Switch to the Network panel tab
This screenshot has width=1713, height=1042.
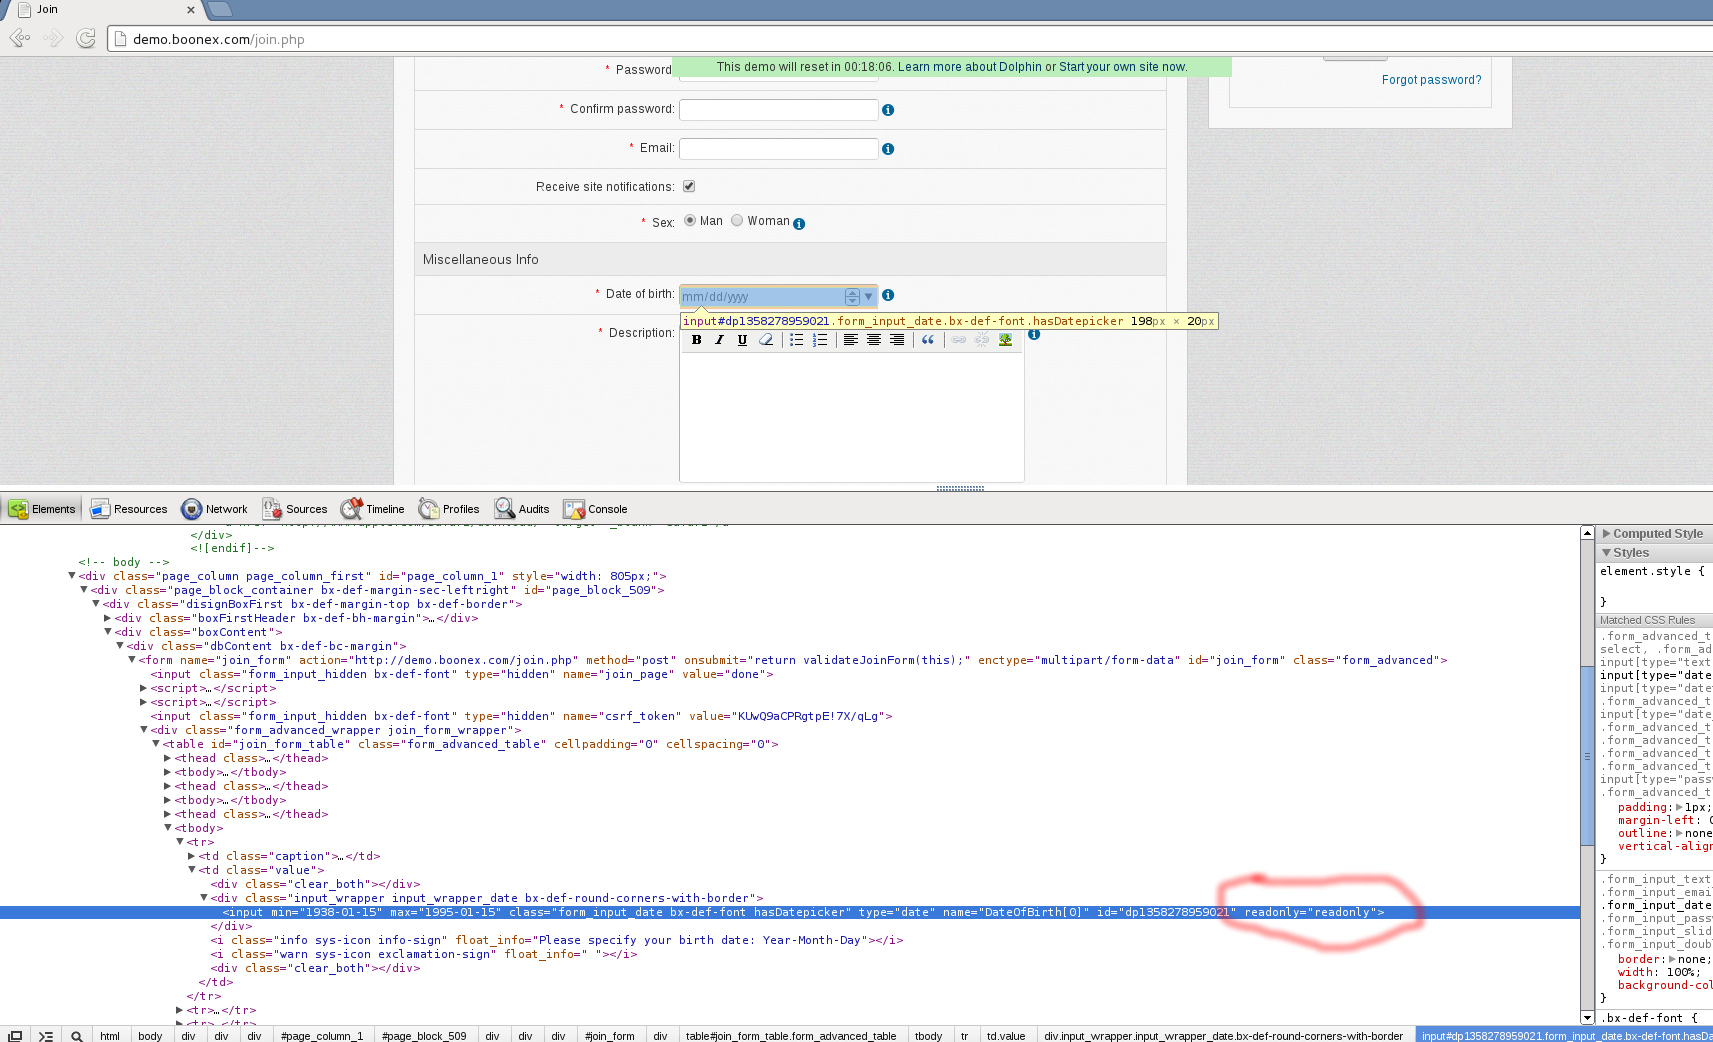click(x=215, y=509)
